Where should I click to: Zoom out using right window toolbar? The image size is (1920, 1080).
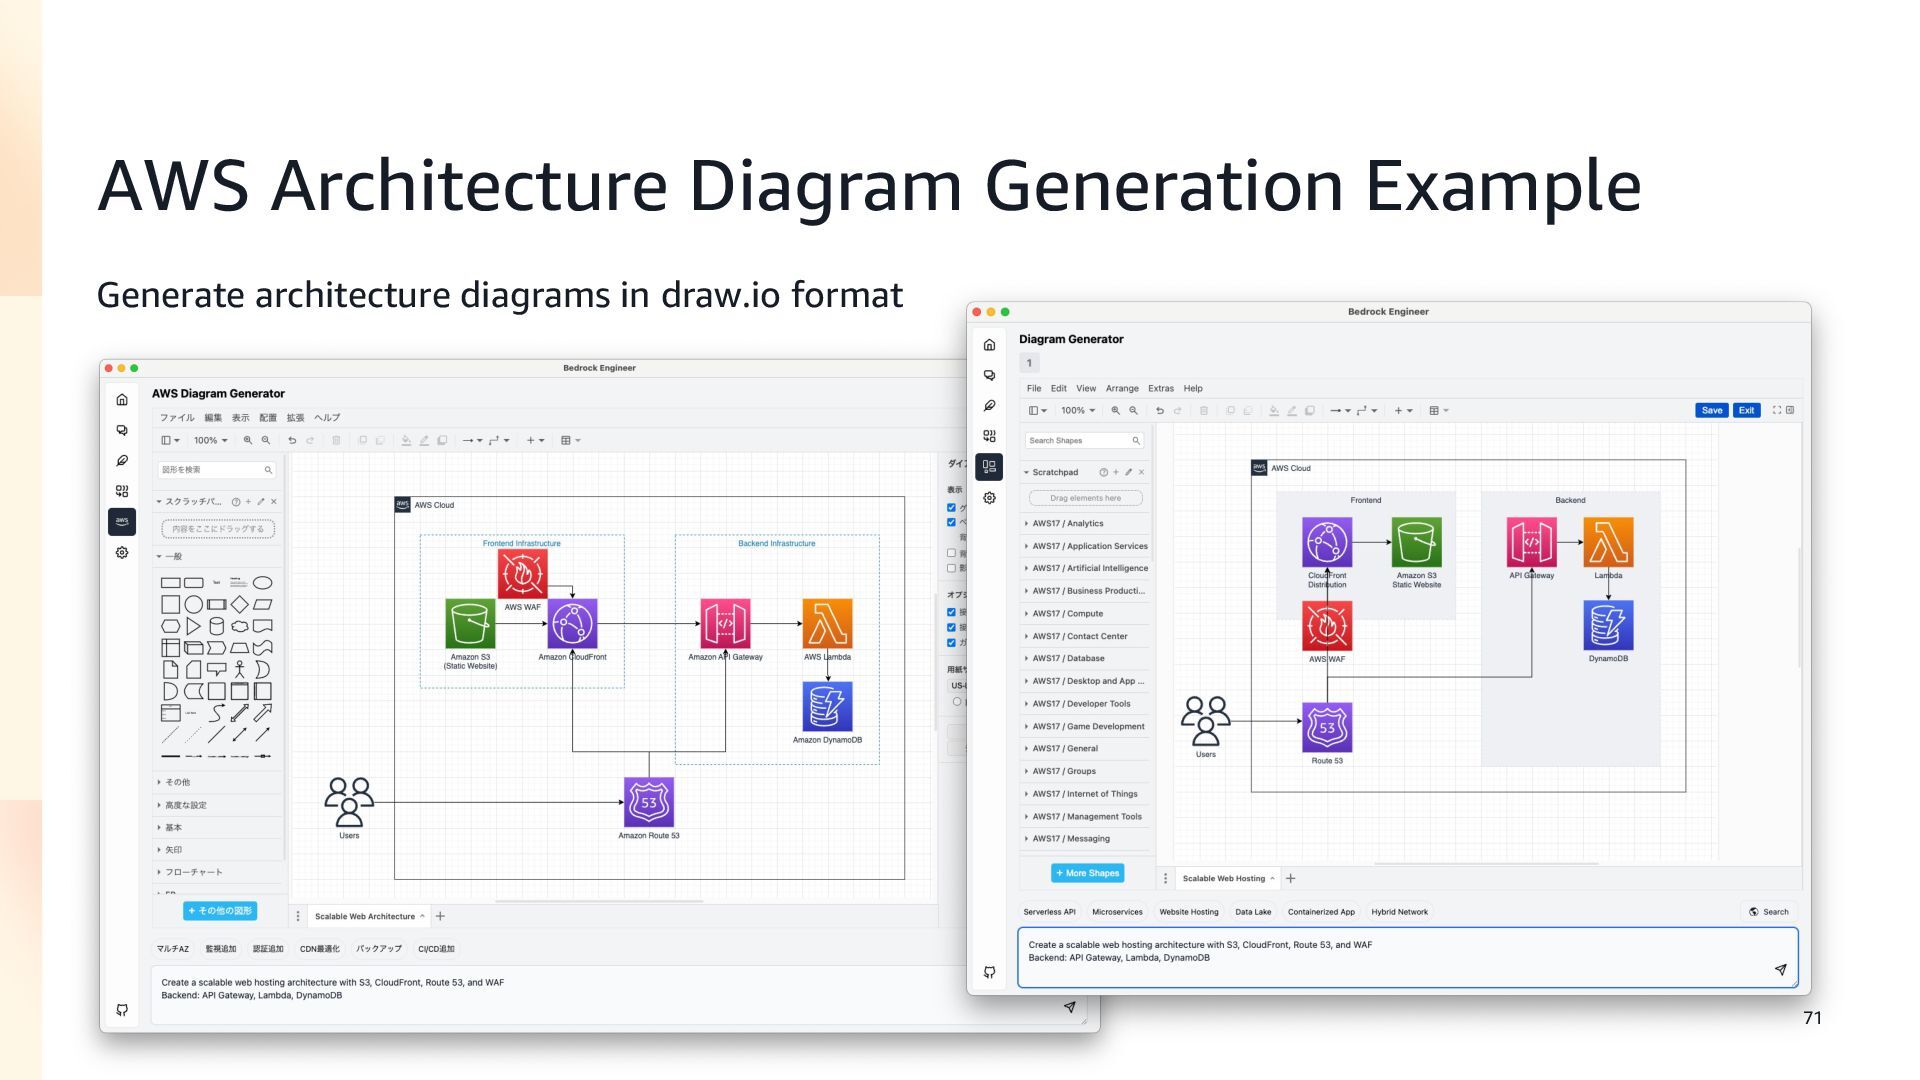click(1133, 411)
